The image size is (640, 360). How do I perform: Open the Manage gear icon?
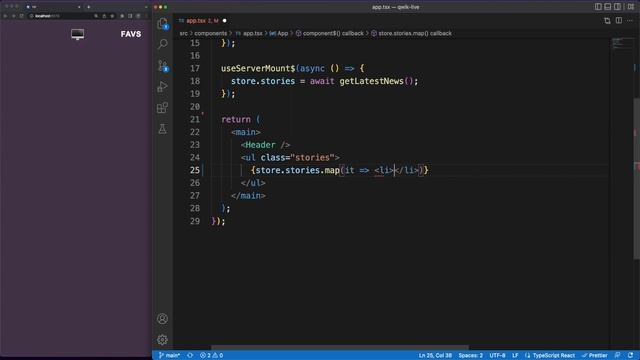click(162, 340)
